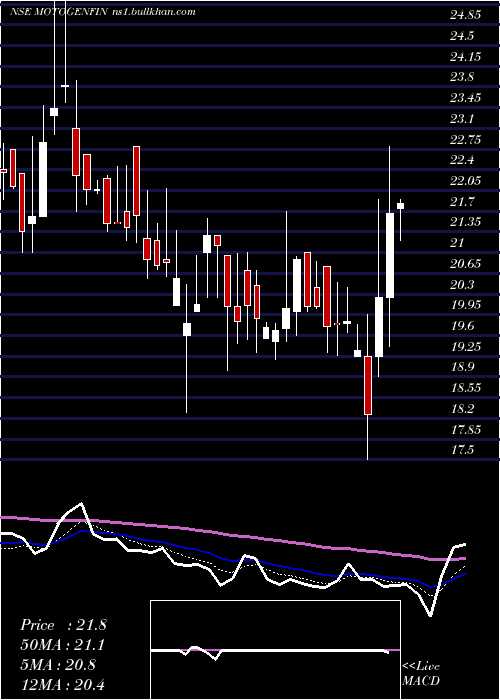Click the 22.75 price axis label
Image resolution: width=500 pixels, height=700 pixels.
[465, 139]
